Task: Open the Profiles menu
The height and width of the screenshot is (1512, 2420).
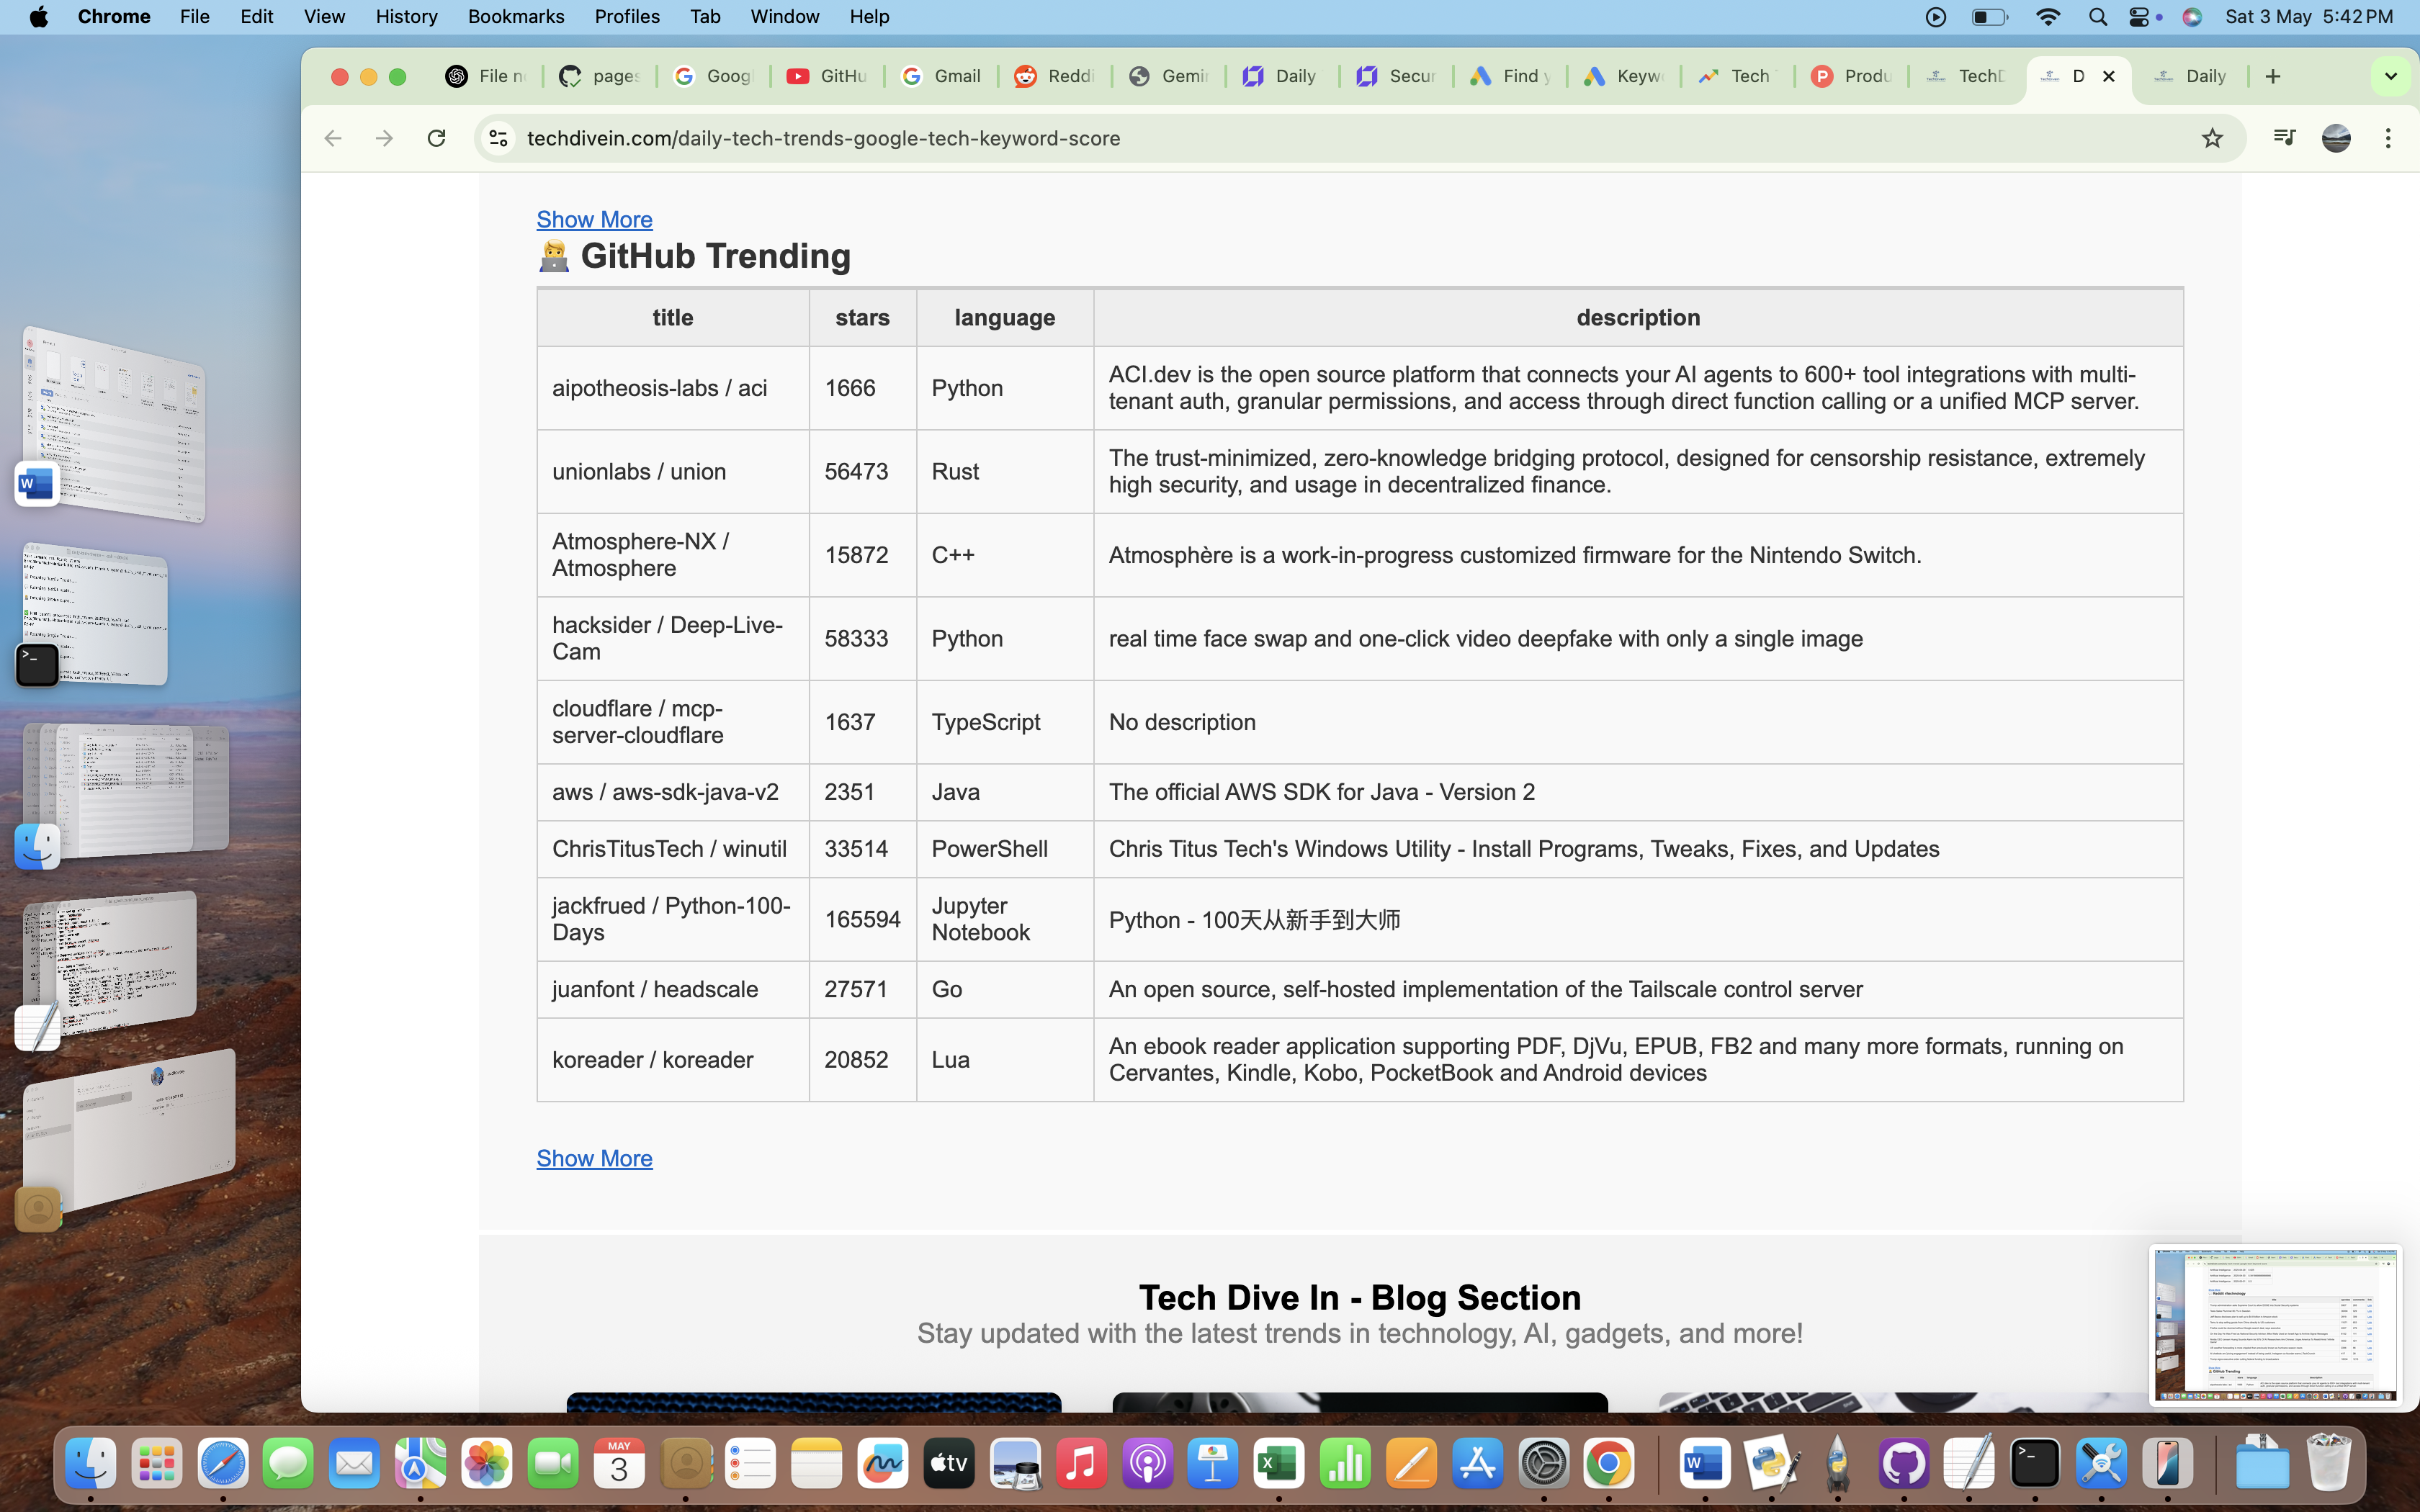Action: (x=627, y=17)
